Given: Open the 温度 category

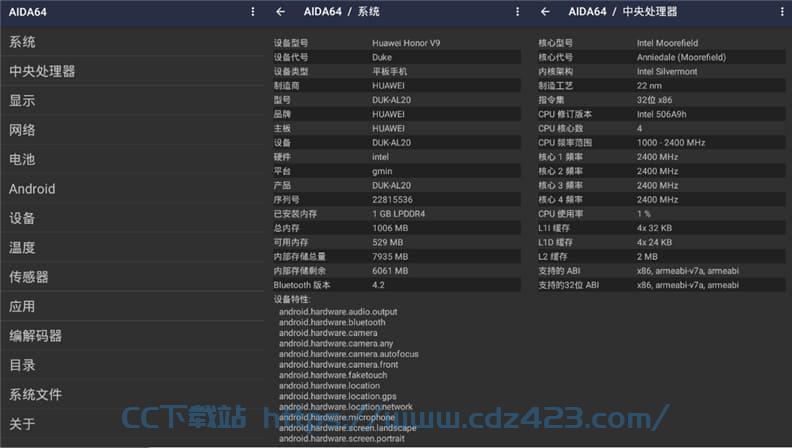Looking at the screenshot, I should coord(132,247).
